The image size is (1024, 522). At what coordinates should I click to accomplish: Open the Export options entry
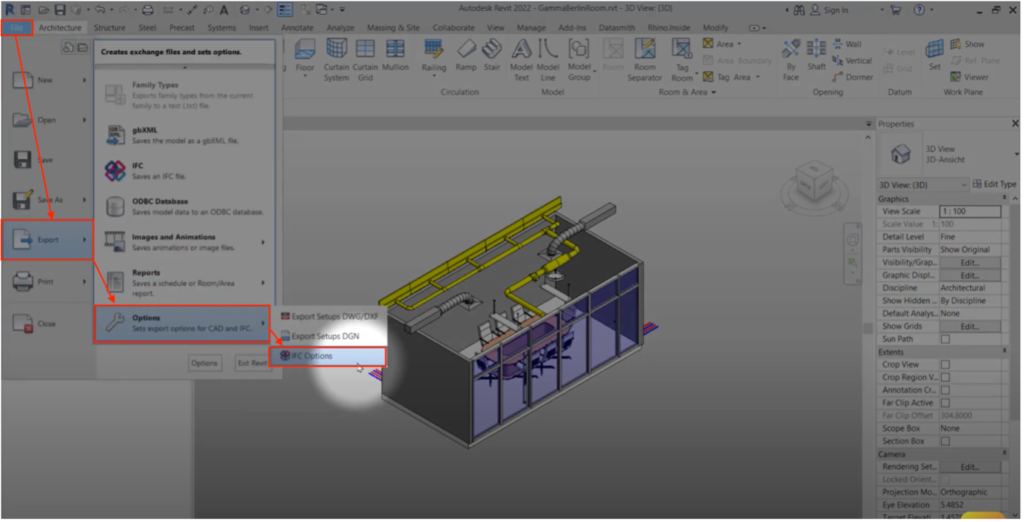[182, 323]
